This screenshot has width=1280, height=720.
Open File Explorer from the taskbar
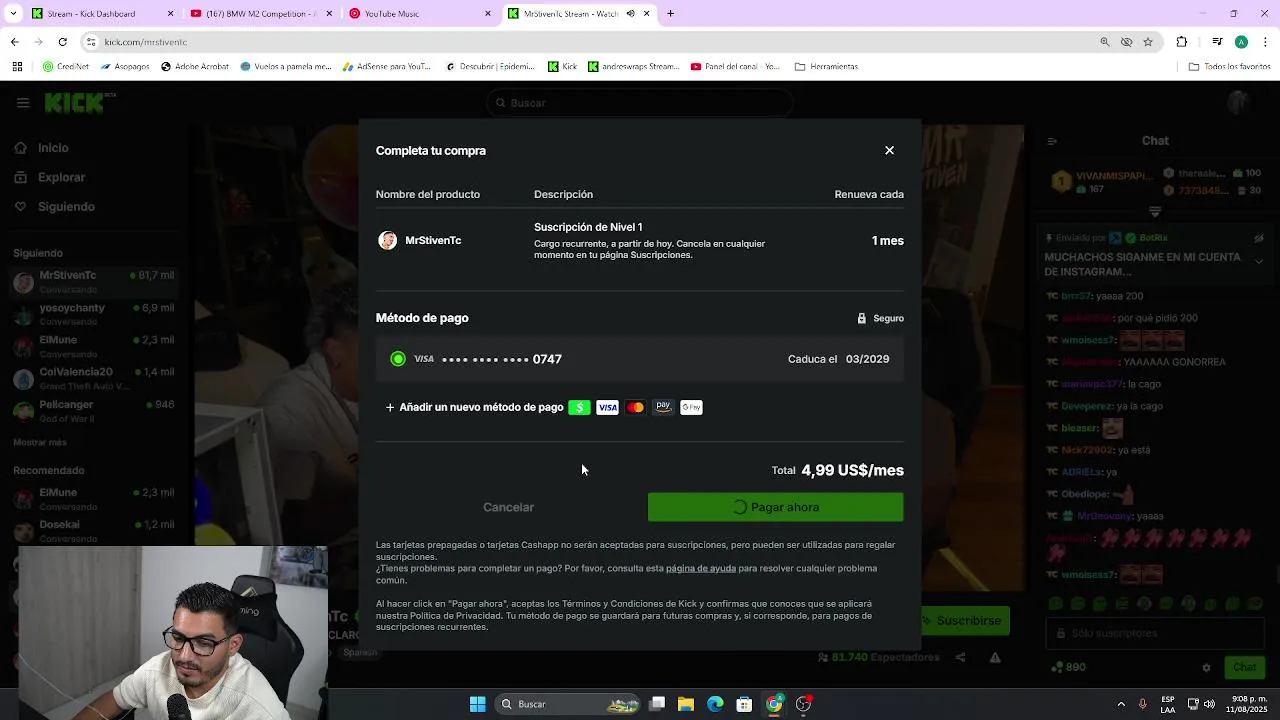(x=686, y=704)
